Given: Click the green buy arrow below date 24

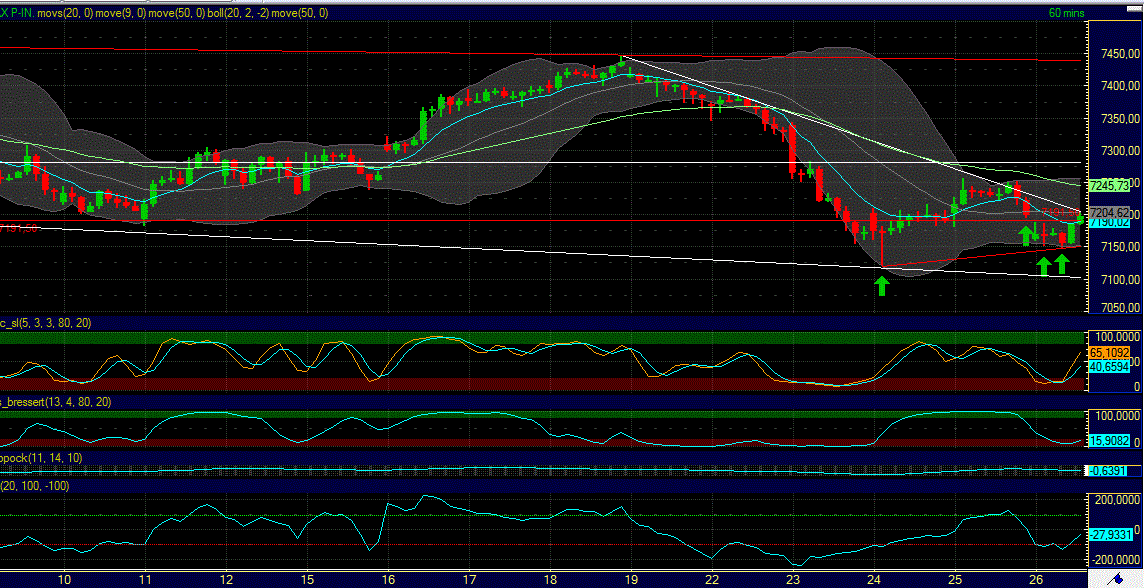Looking at the screenshot, I should (882, 283).
